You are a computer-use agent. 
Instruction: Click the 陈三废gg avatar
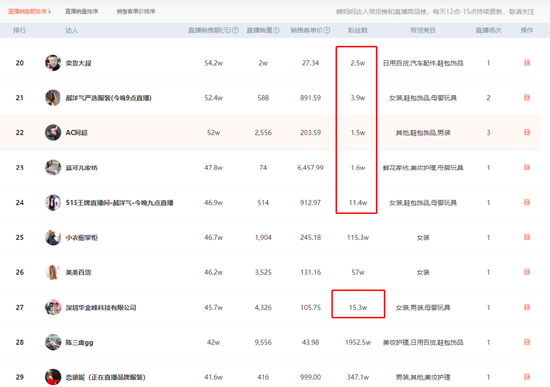pyautogui.click(x=53, y=342)
